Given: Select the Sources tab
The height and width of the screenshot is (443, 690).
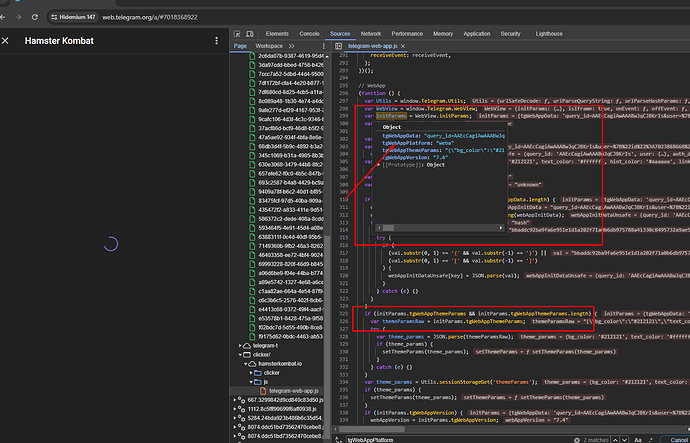Looking at the screenshot, I should [340, 34].
